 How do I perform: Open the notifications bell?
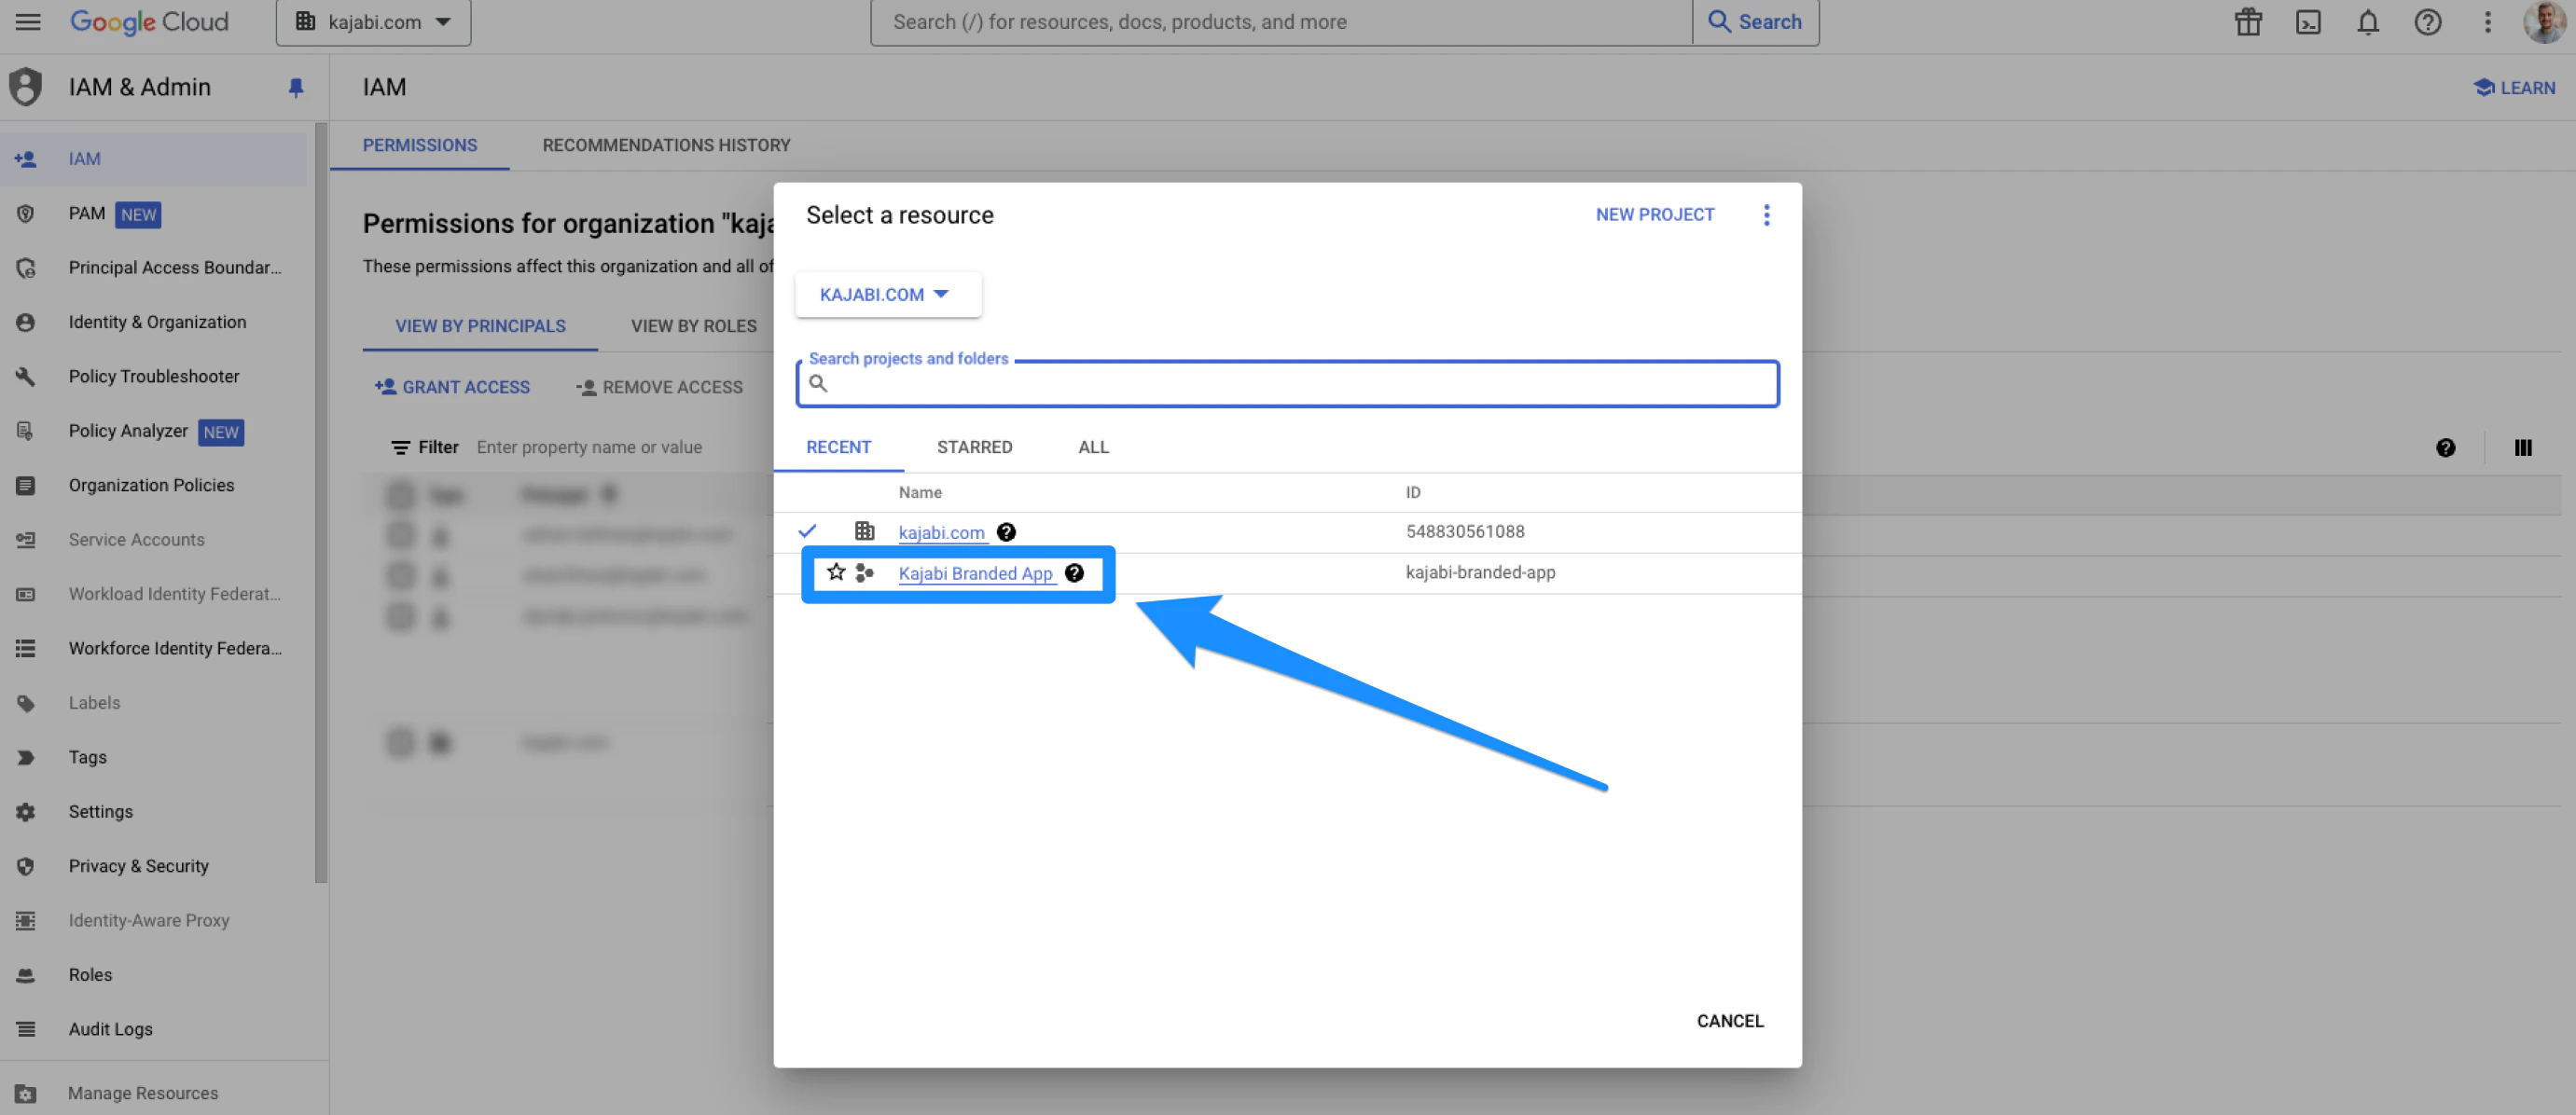click(x=2368, y=22)
